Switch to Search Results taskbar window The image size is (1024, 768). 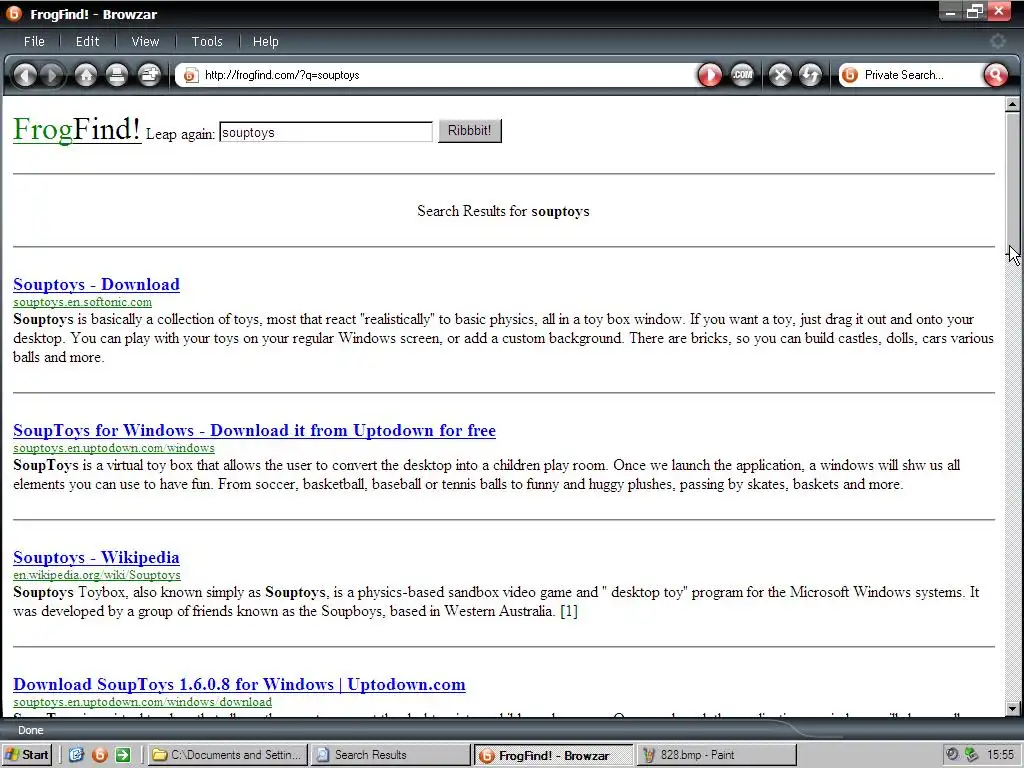[x=390, y=755]
